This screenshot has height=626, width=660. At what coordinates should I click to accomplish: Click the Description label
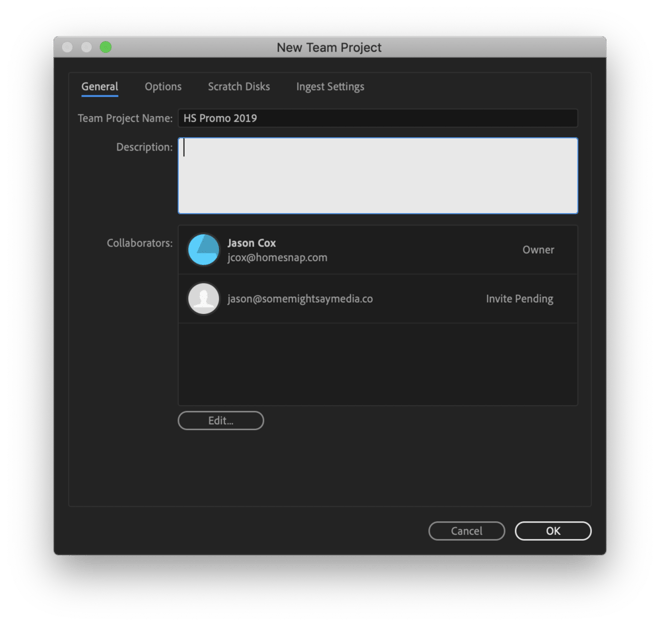tap(144, 147)
